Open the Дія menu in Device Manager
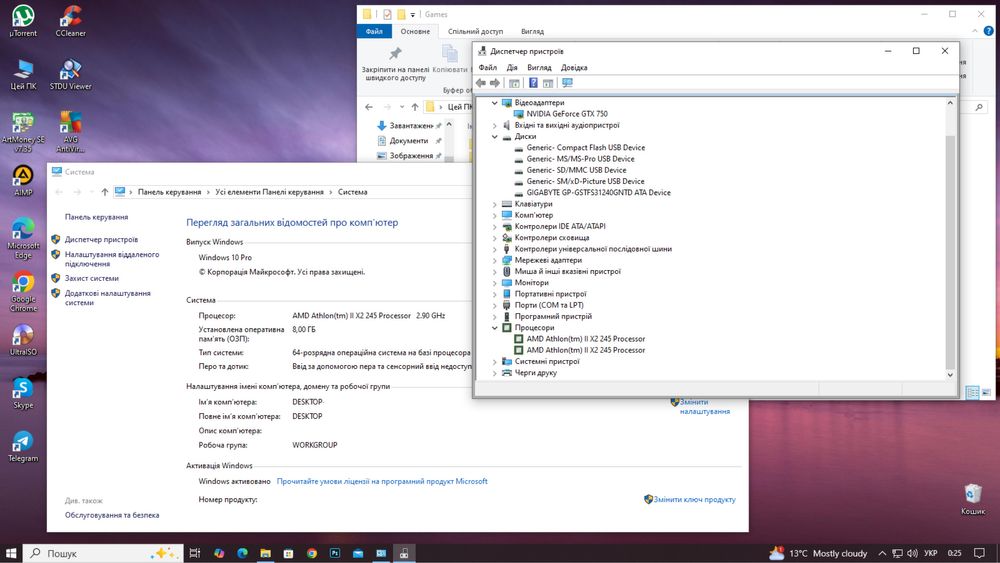1000x563 pixels. point(512,68)
